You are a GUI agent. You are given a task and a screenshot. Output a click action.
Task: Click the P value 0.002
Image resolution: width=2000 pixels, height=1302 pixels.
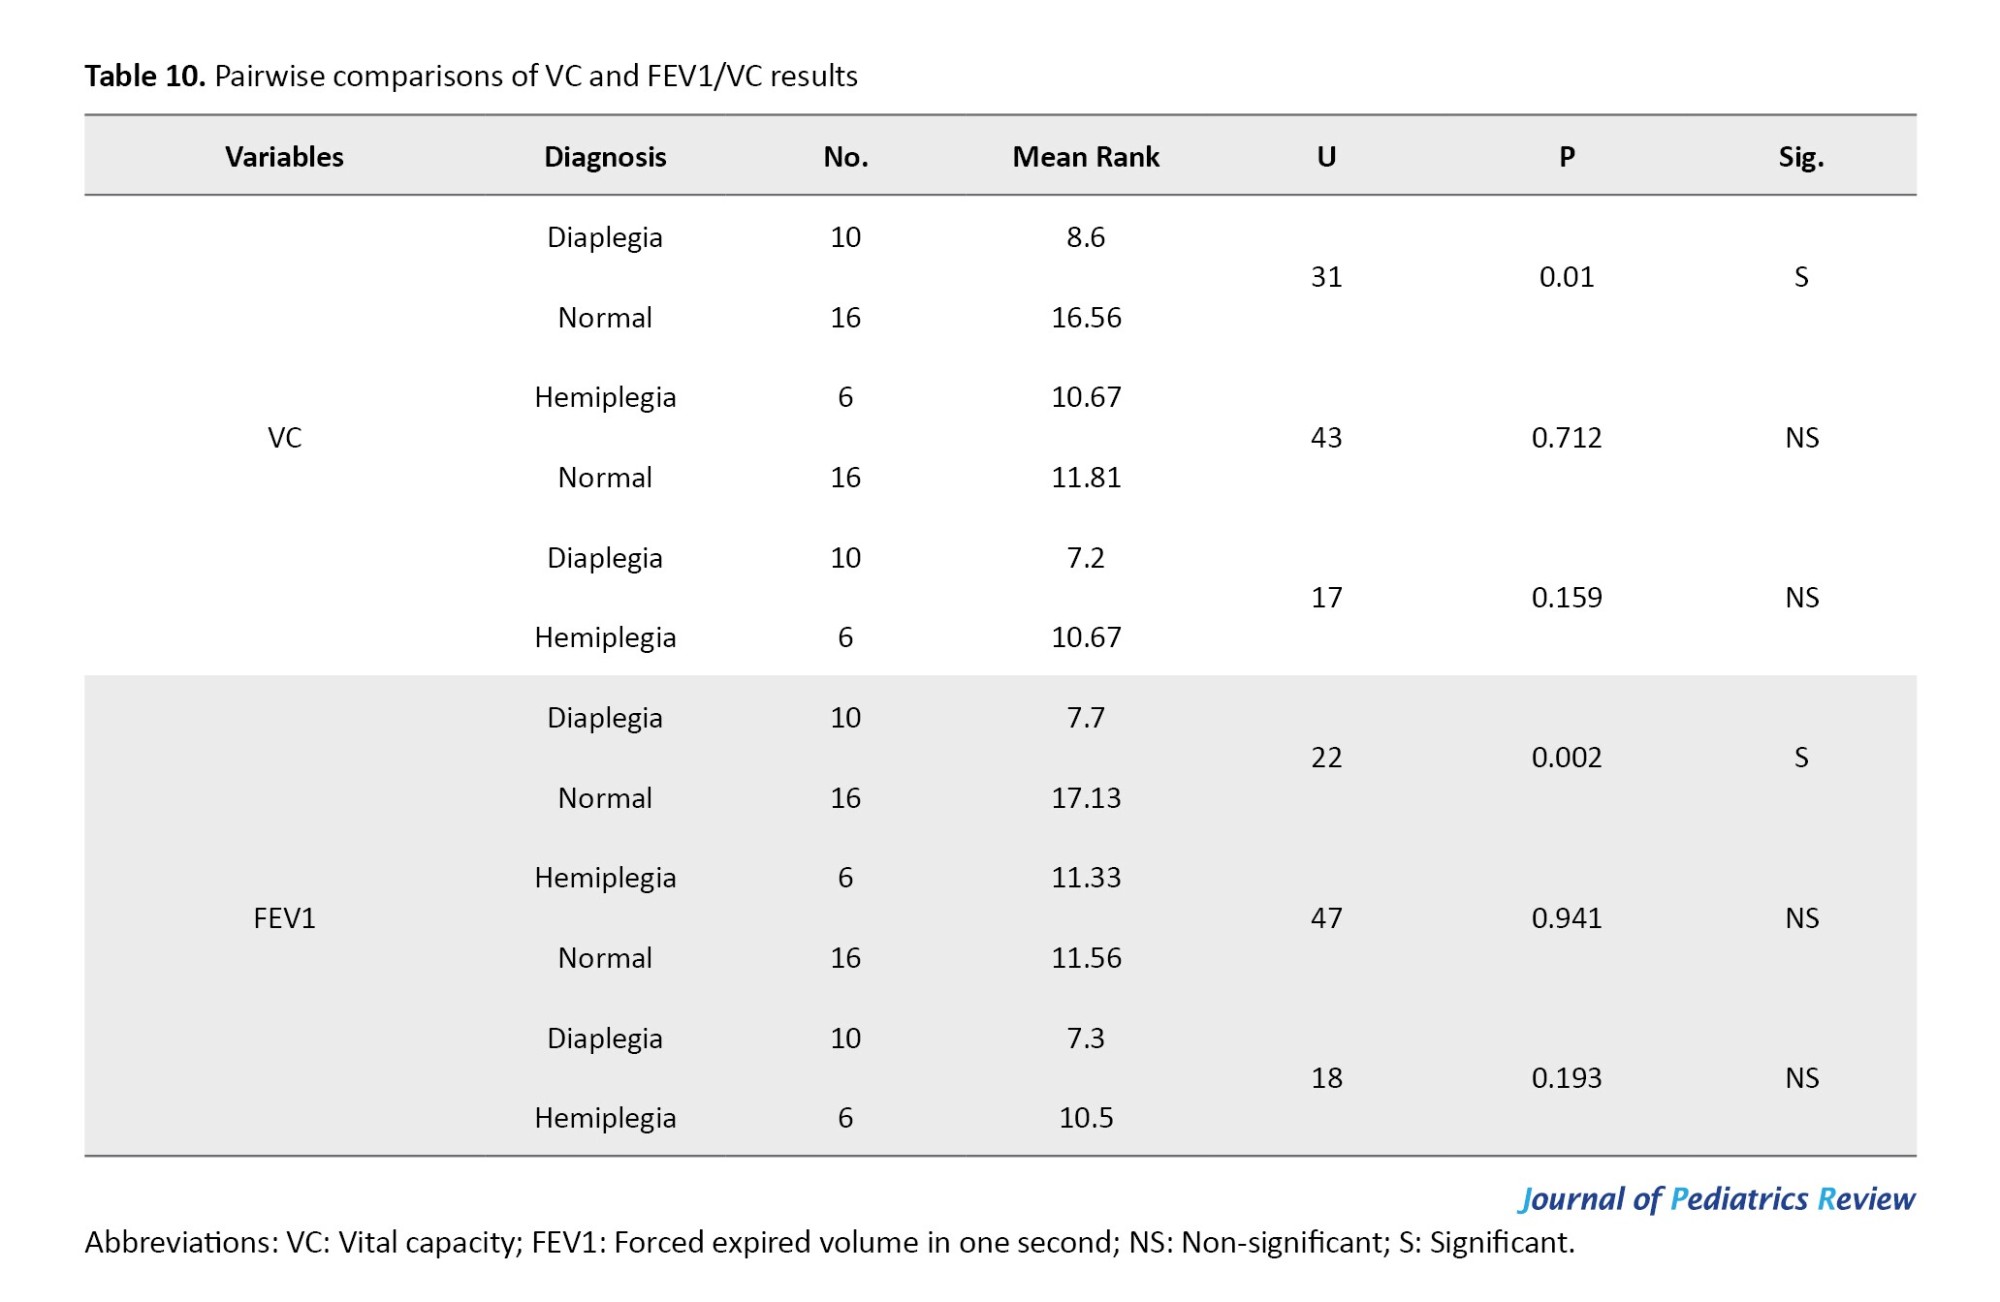1566,757
